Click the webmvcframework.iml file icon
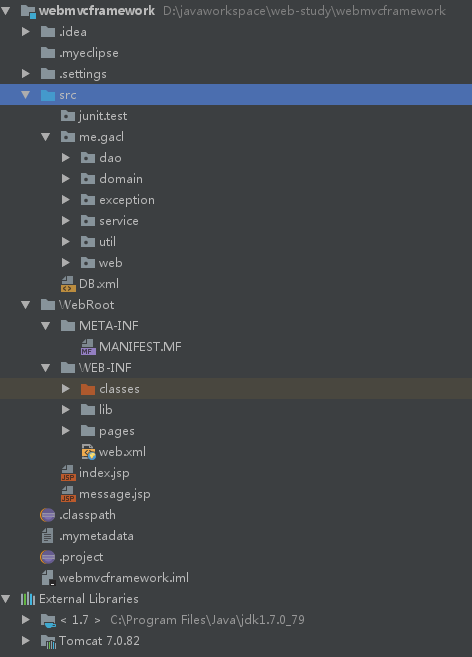 pos(48,578)
